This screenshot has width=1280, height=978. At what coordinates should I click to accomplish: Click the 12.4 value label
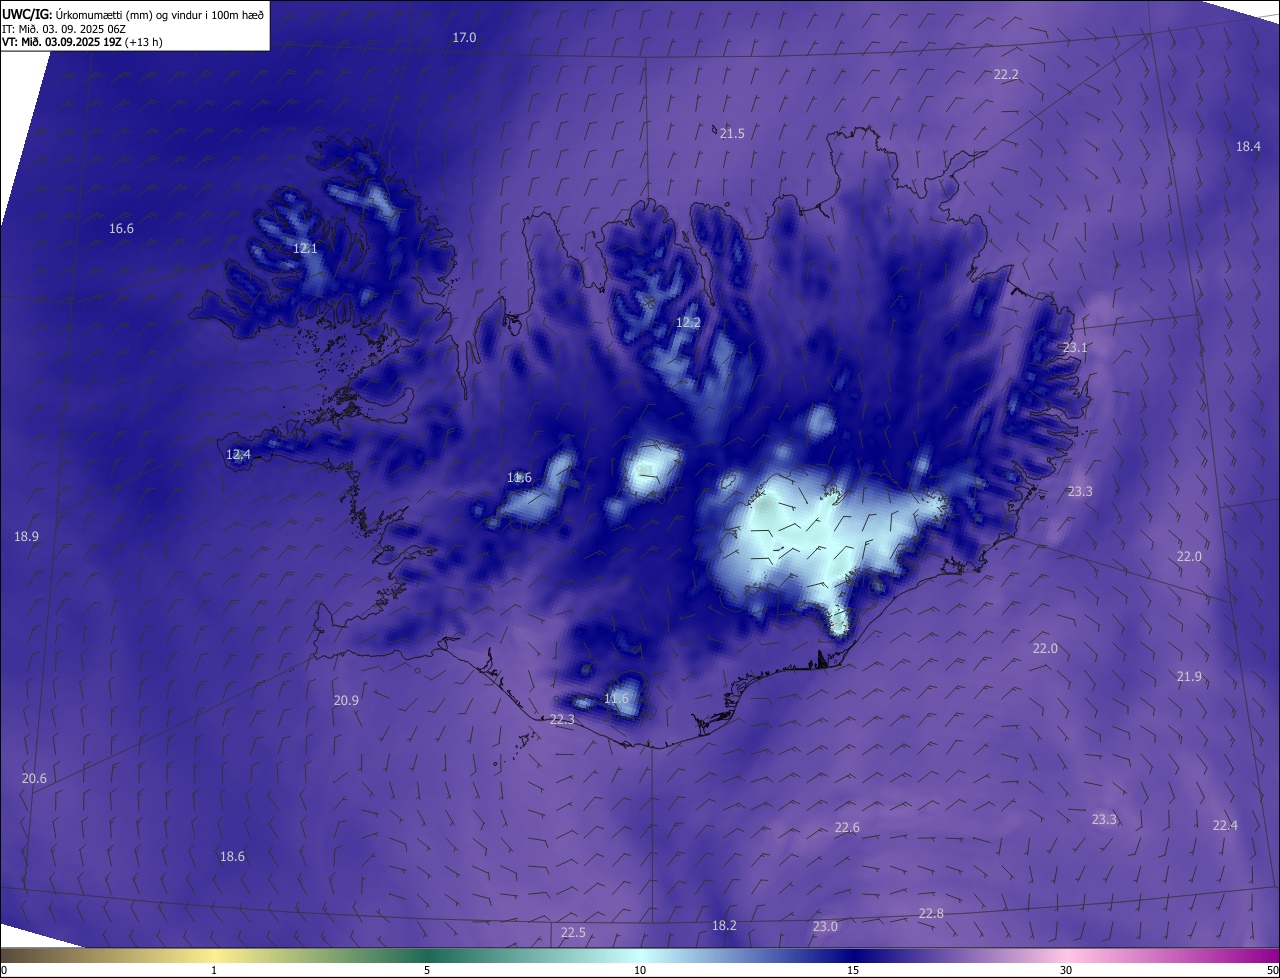(x=238, y=454)
